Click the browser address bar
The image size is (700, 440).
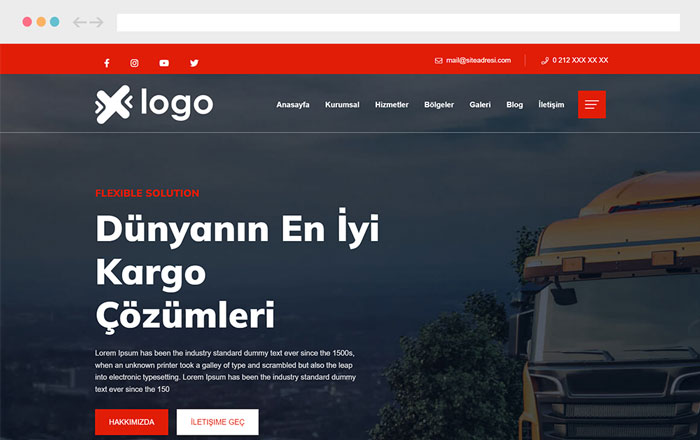coord(397,22)
